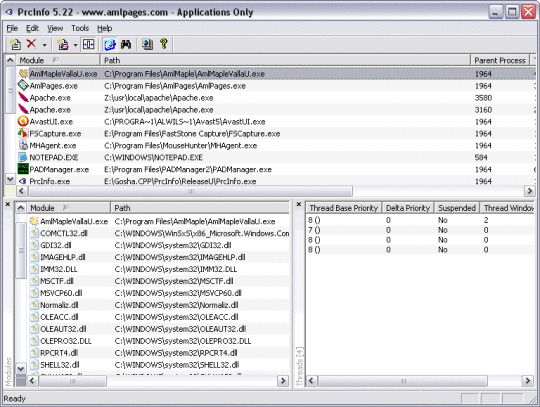Click right arrow of threads pane horizontal scrollbar
The width and height of the screenshot is (540, 407).
point(528,380)
